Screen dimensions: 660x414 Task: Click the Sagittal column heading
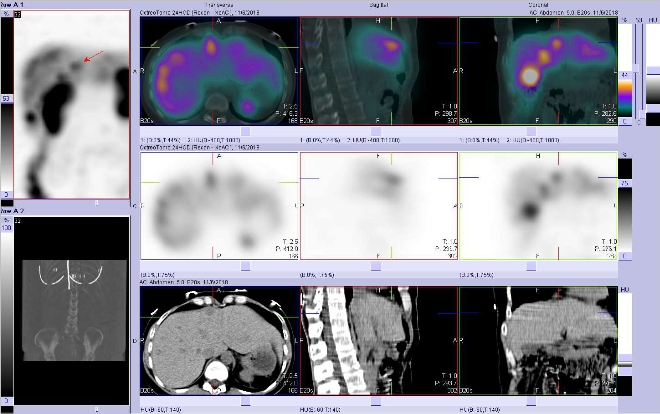[379, 5]
